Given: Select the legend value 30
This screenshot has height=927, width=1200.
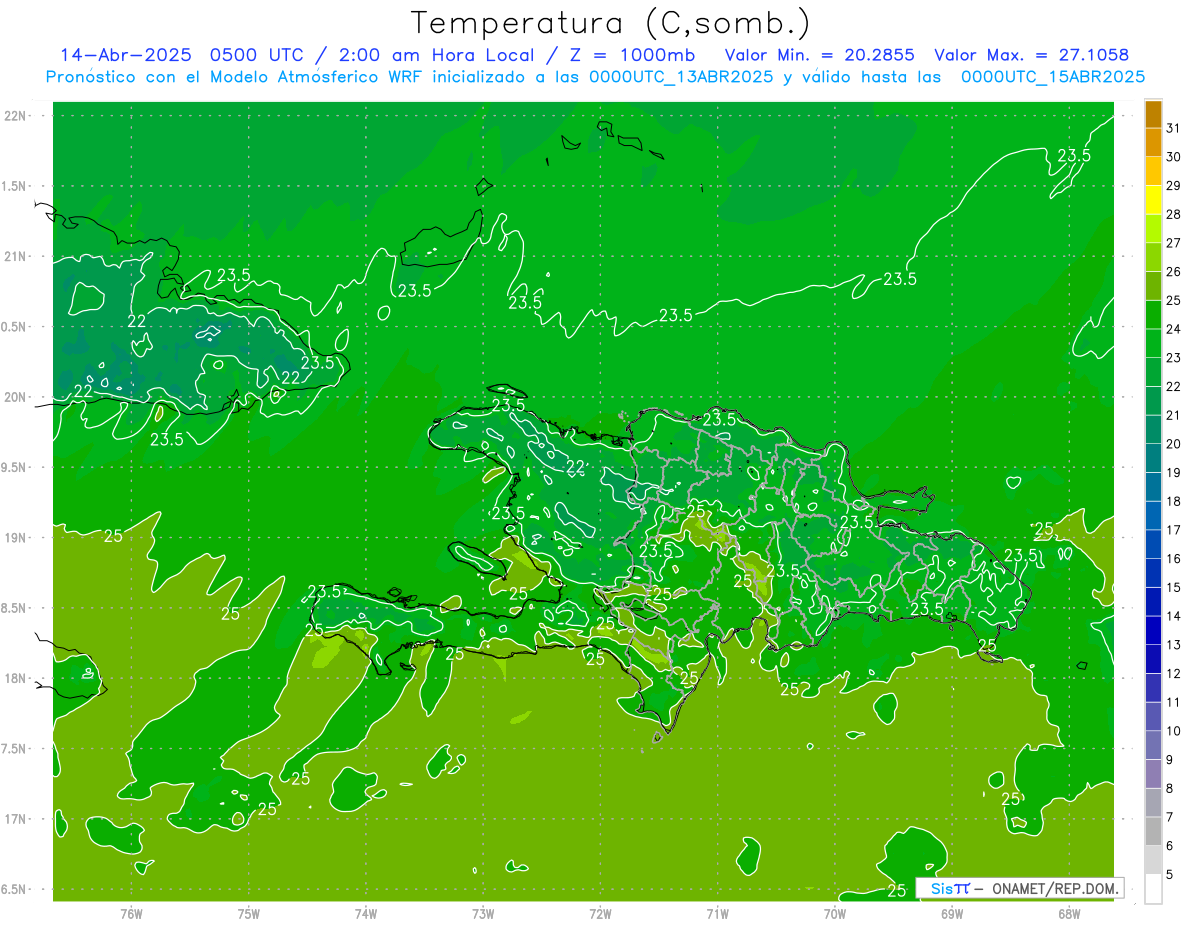Looking at the screenshot, I should pyautogui.click(x=1174, y=157).
